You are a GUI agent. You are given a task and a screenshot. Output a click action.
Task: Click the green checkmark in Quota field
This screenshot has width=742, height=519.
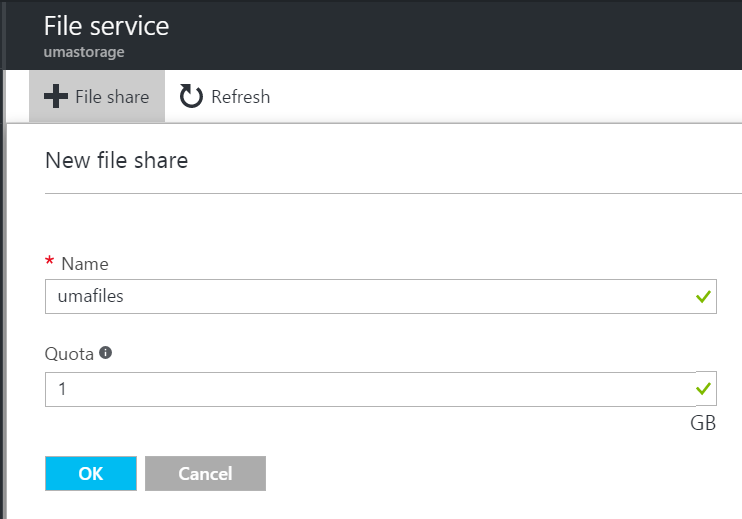pos(703,389)
